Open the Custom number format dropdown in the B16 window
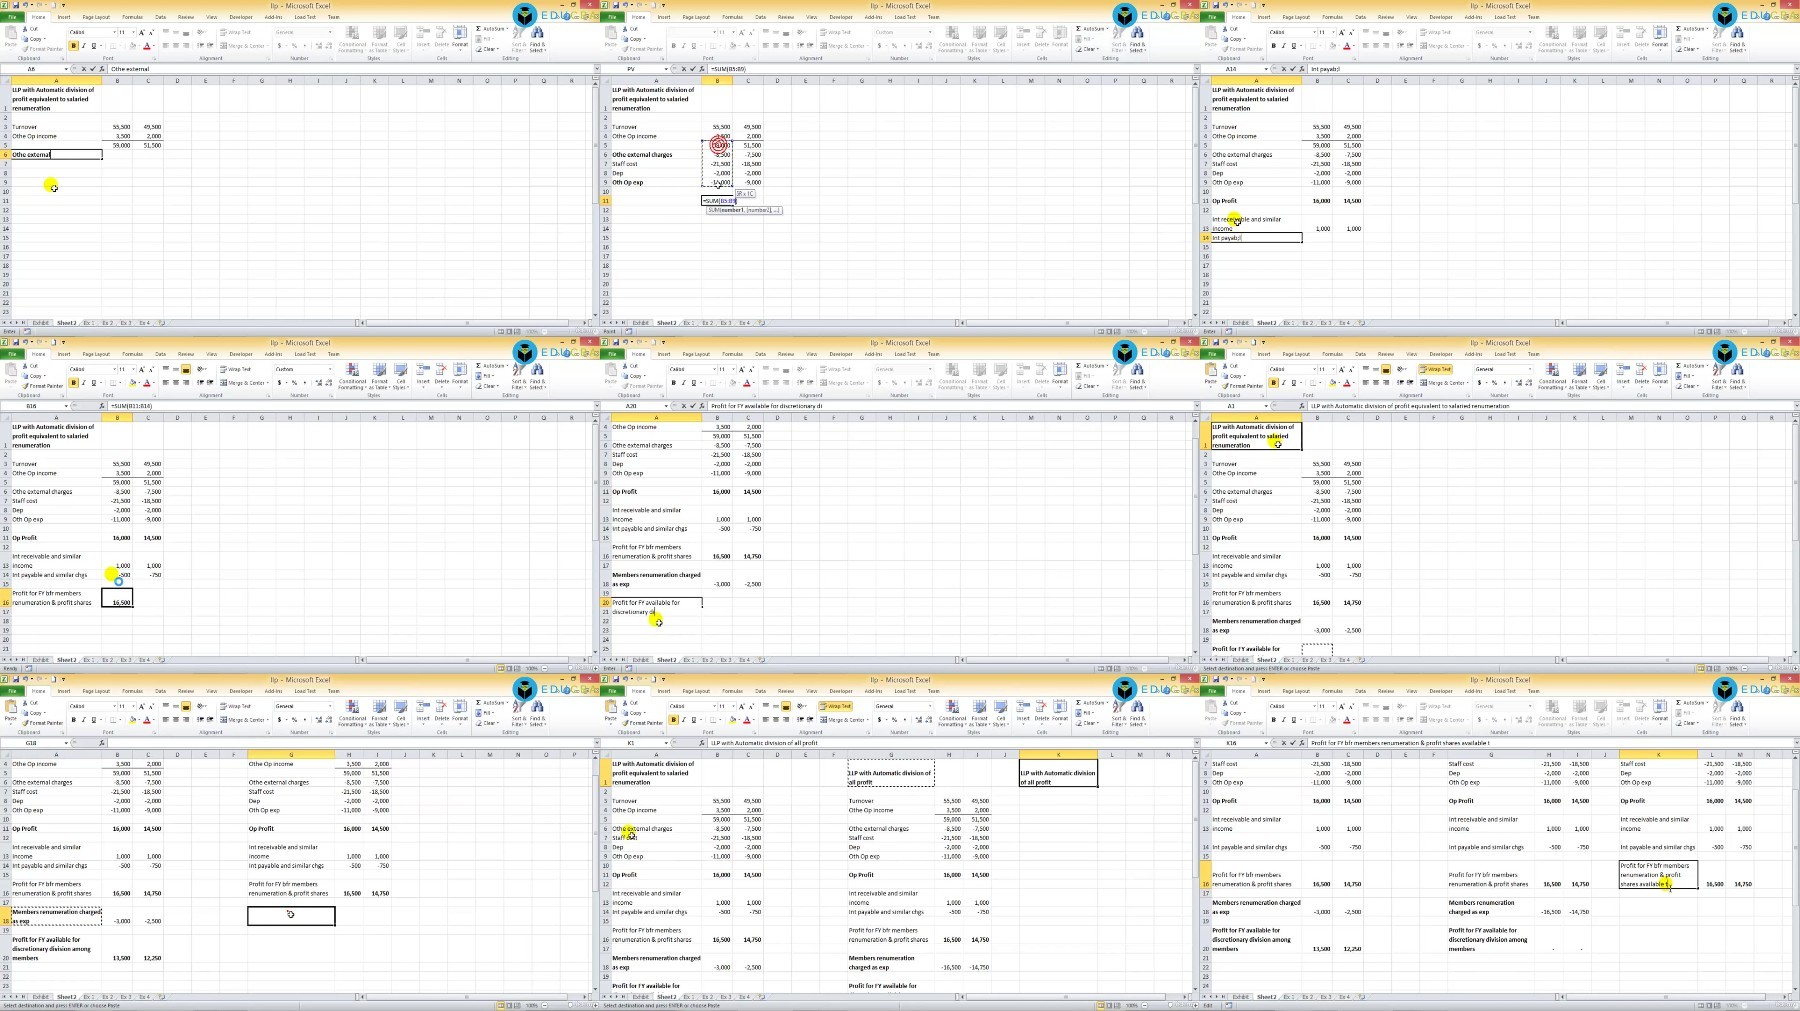 click(330, 369)
